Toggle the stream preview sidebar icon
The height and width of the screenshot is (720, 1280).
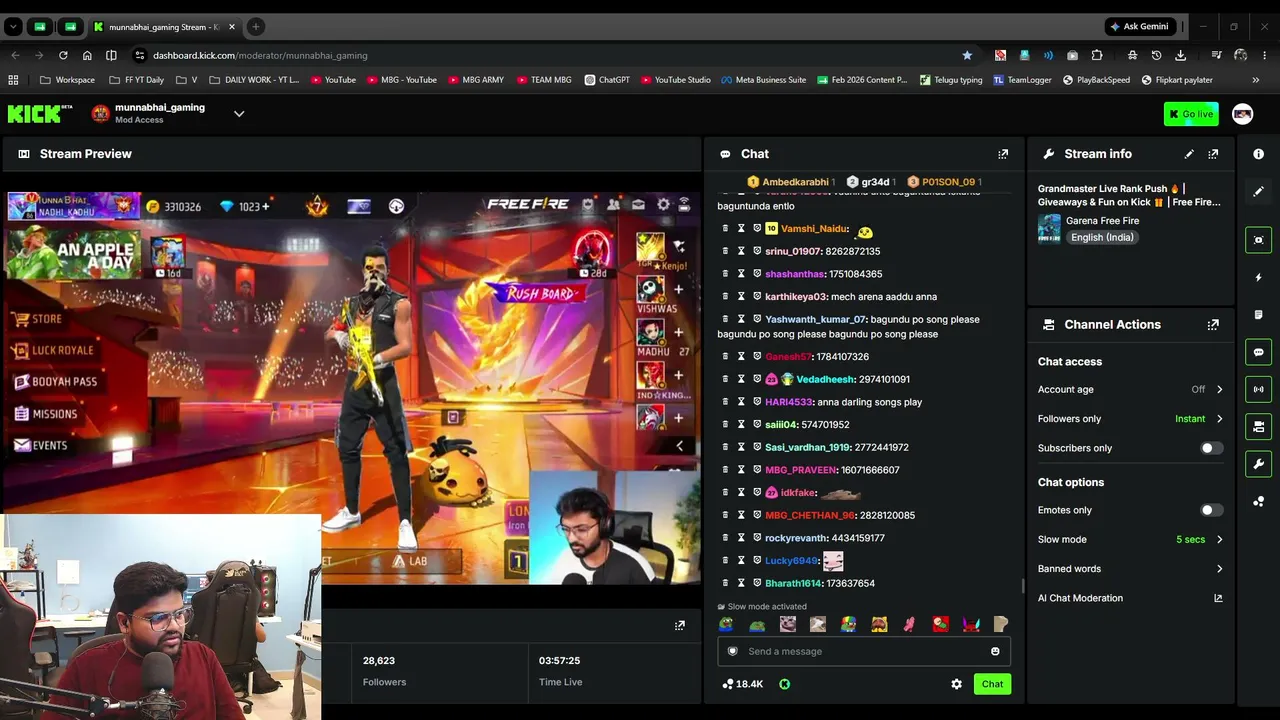[1258, 240]
